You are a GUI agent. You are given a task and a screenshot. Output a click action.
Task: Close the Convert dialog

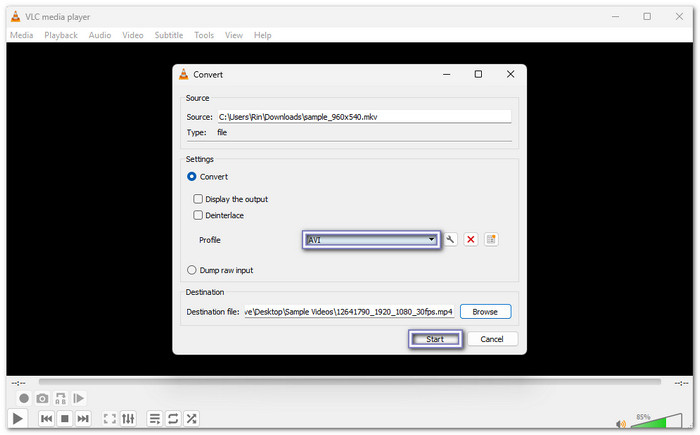(511, 74)
